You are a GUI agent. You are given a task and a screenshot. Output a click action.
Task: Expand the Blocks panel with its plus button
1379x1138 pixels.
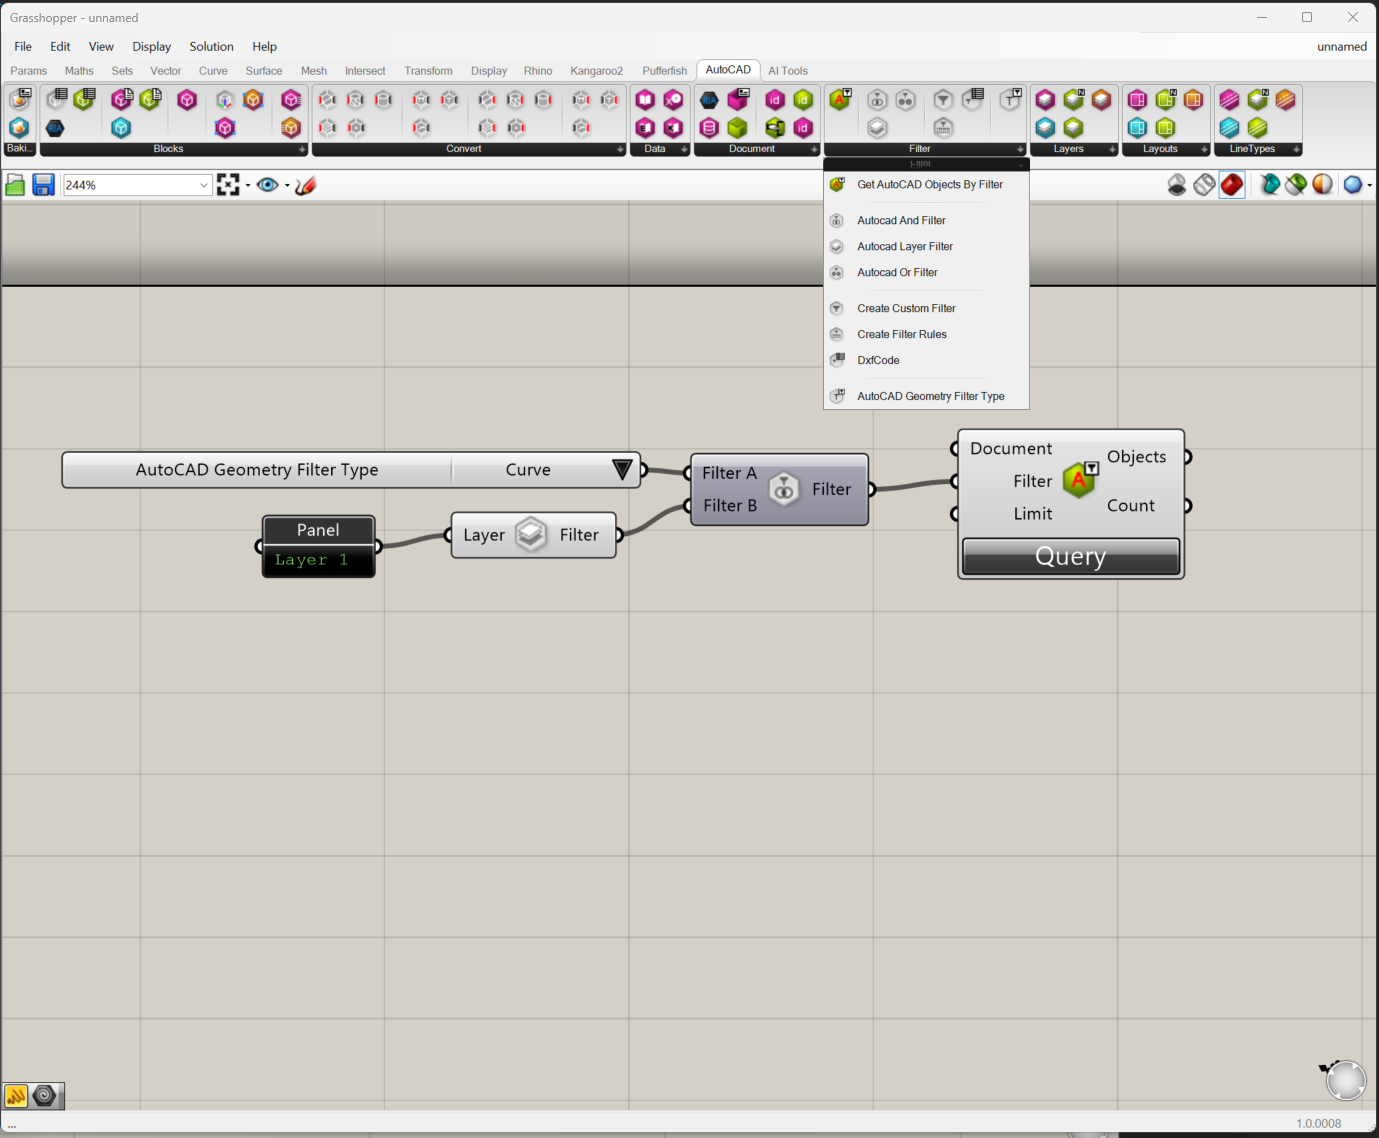click(302, 150)
